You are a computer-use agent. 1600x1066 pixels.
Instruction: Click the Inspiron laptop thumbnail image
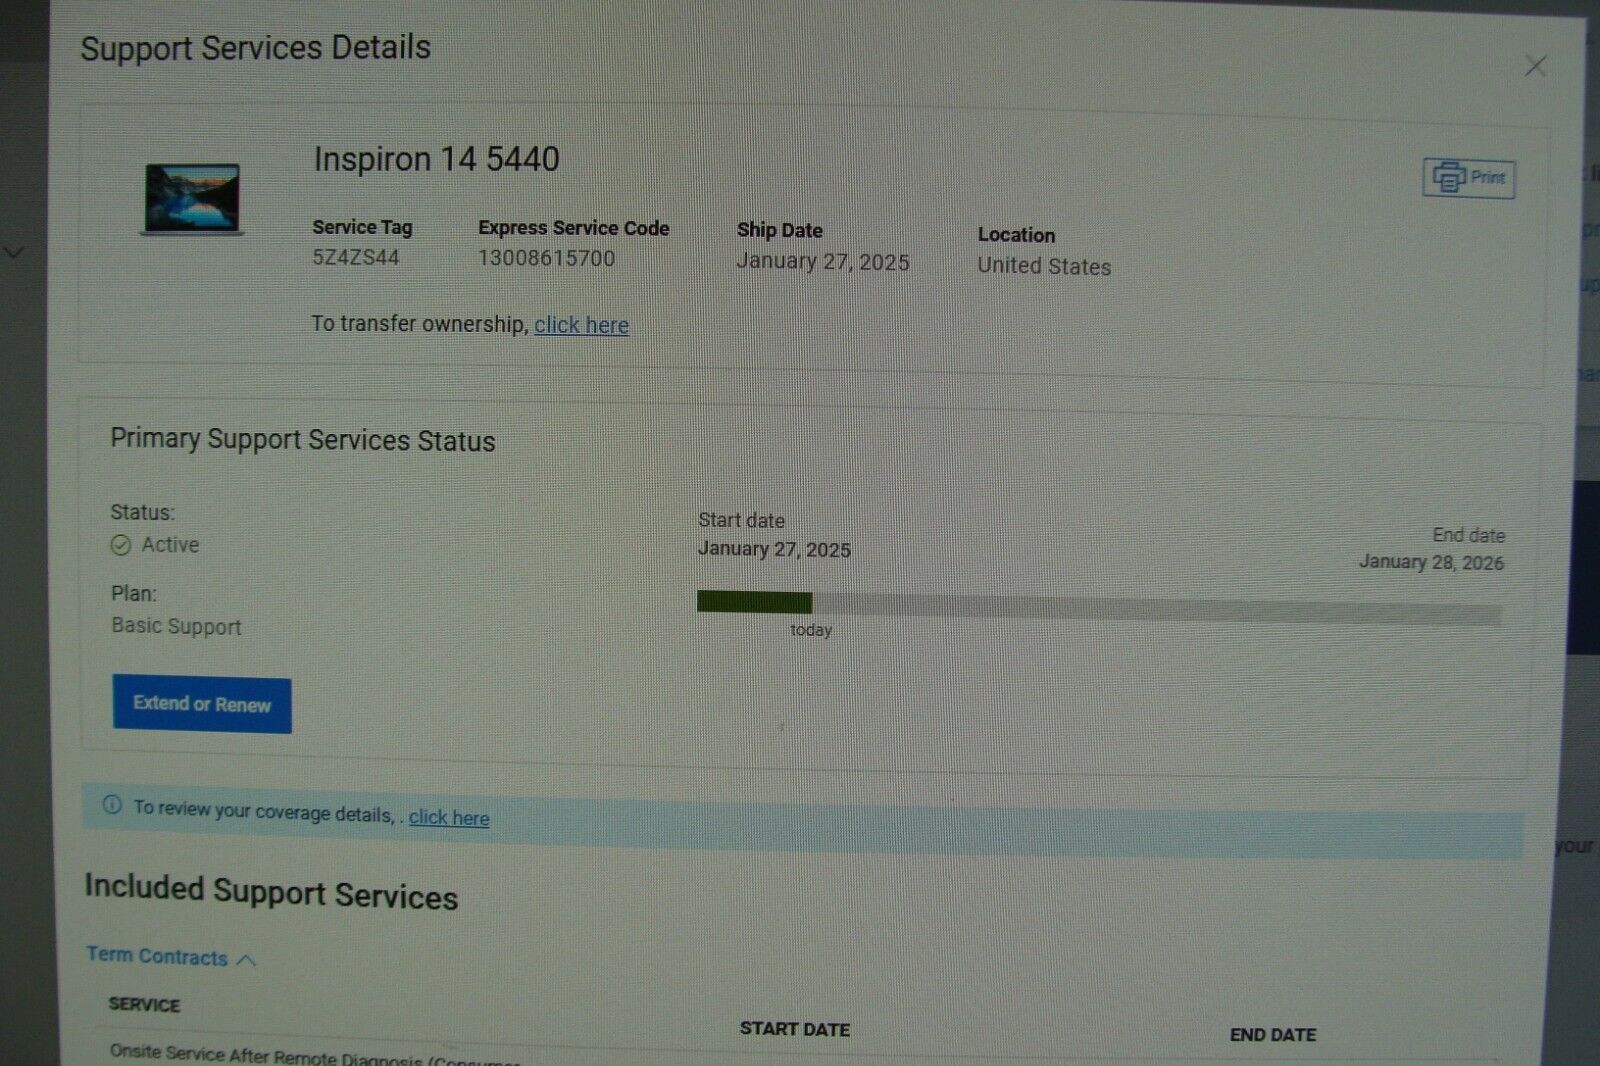click(x=192, y=198)
